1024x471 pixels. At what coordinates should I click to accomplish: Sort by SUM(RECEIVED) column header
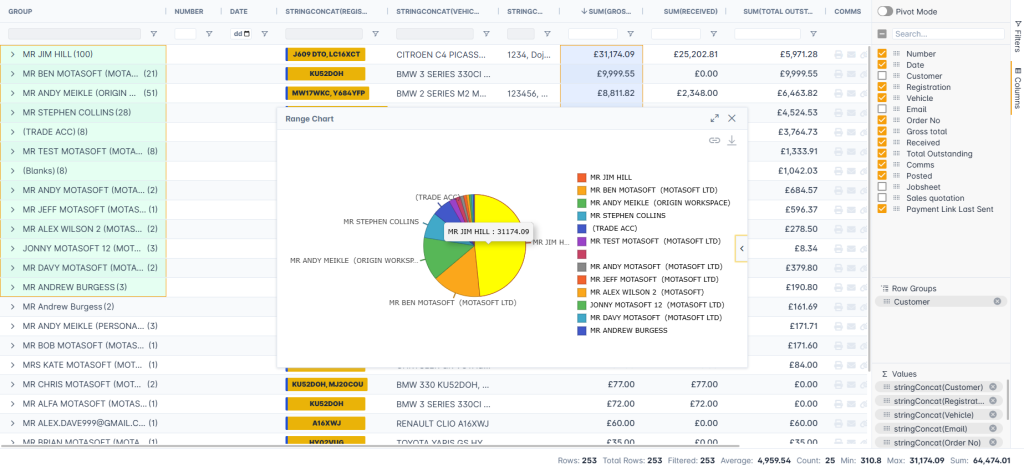click(x=690, y=12)
